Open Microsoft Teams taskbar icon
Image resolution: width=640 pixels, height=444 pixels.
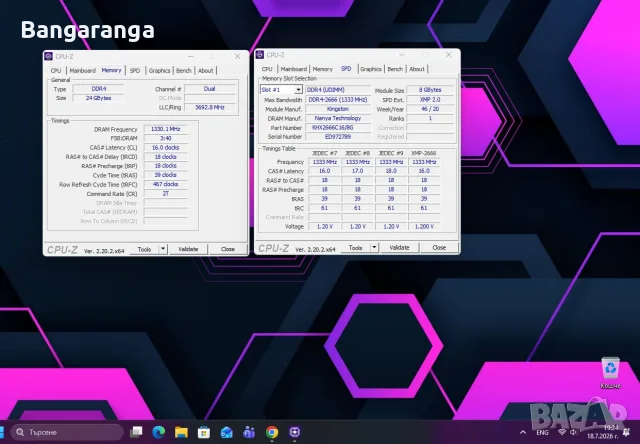point(249,432)
